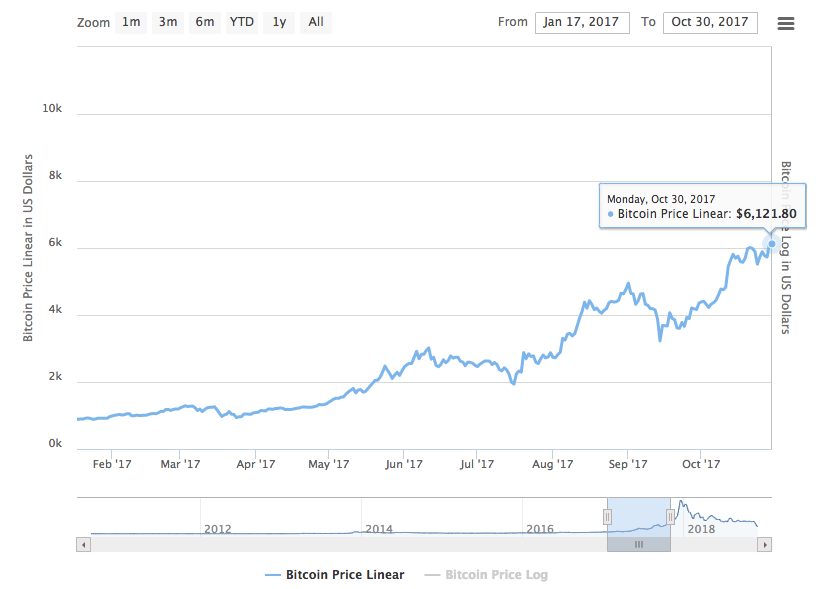Click the May '17 axis label

click(x=328, y=464)
